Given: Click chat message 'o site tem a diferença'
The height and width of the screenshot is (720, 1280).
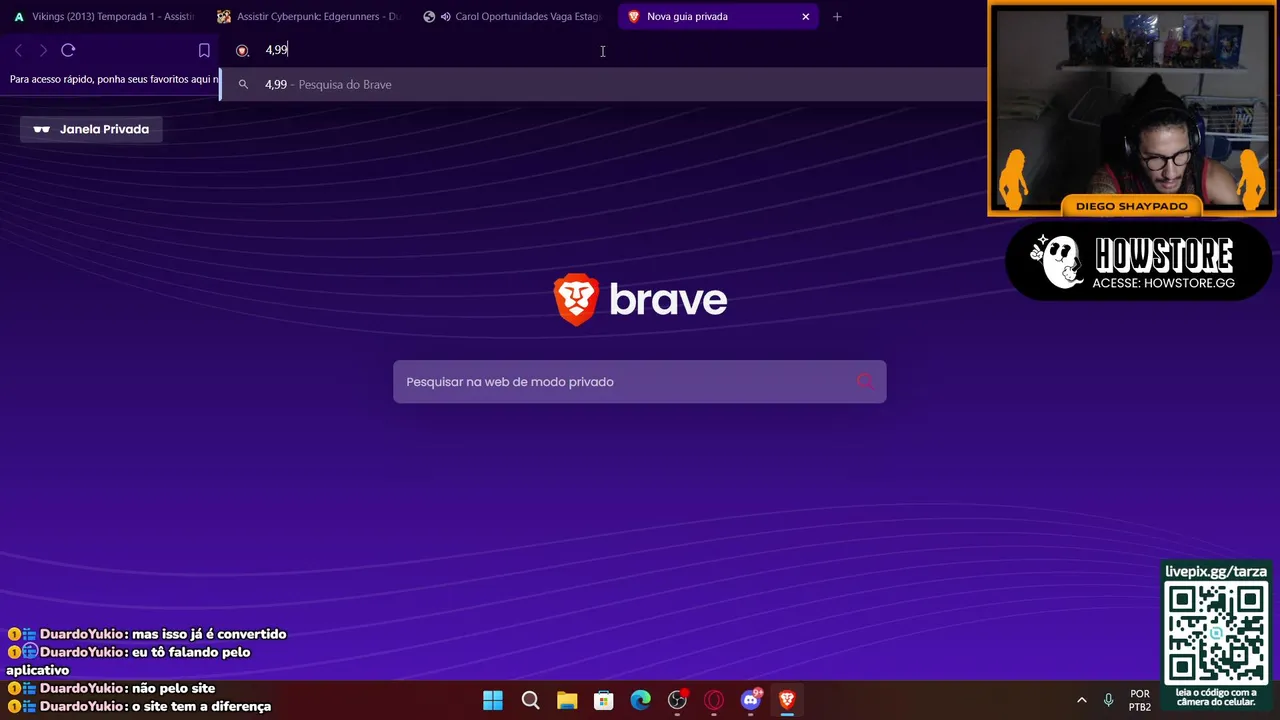Looking at the screenshot, I should coord(201,706).
